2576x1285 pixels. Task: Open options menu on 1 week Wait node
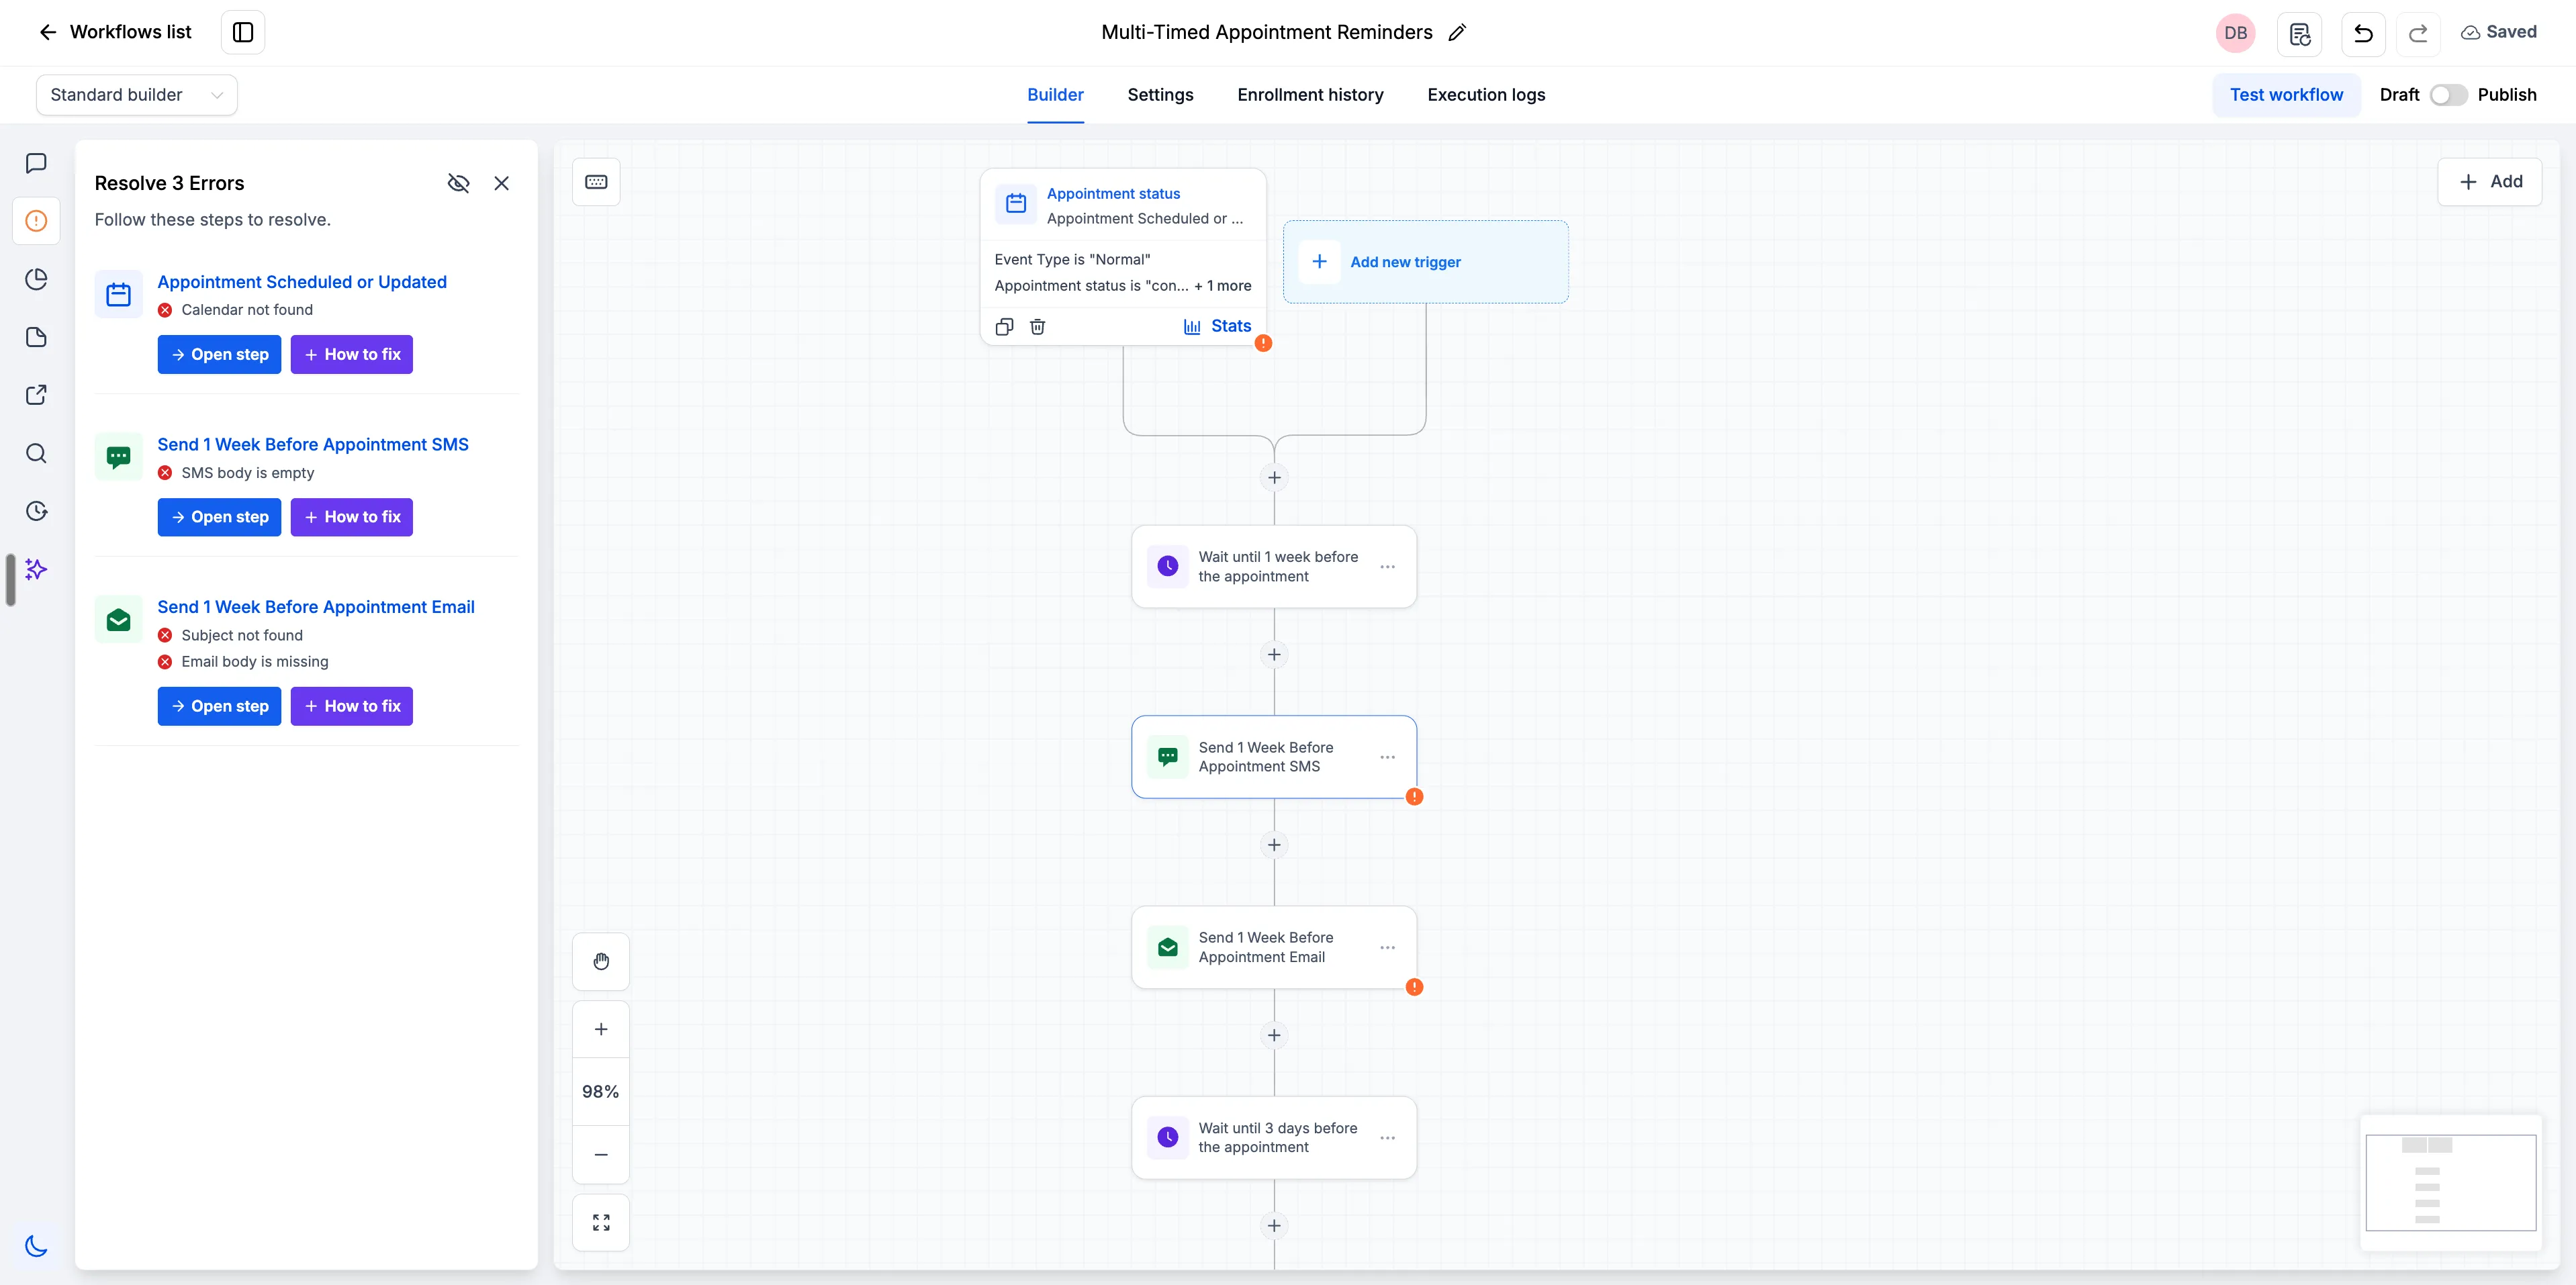(x=1387, y=567)
